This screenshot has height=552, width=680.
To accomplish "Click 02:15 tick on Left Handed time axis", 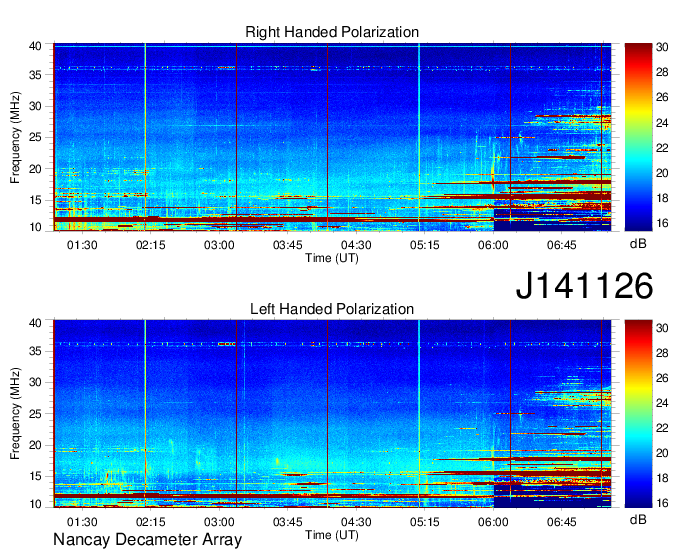I will tap(150, 522).
